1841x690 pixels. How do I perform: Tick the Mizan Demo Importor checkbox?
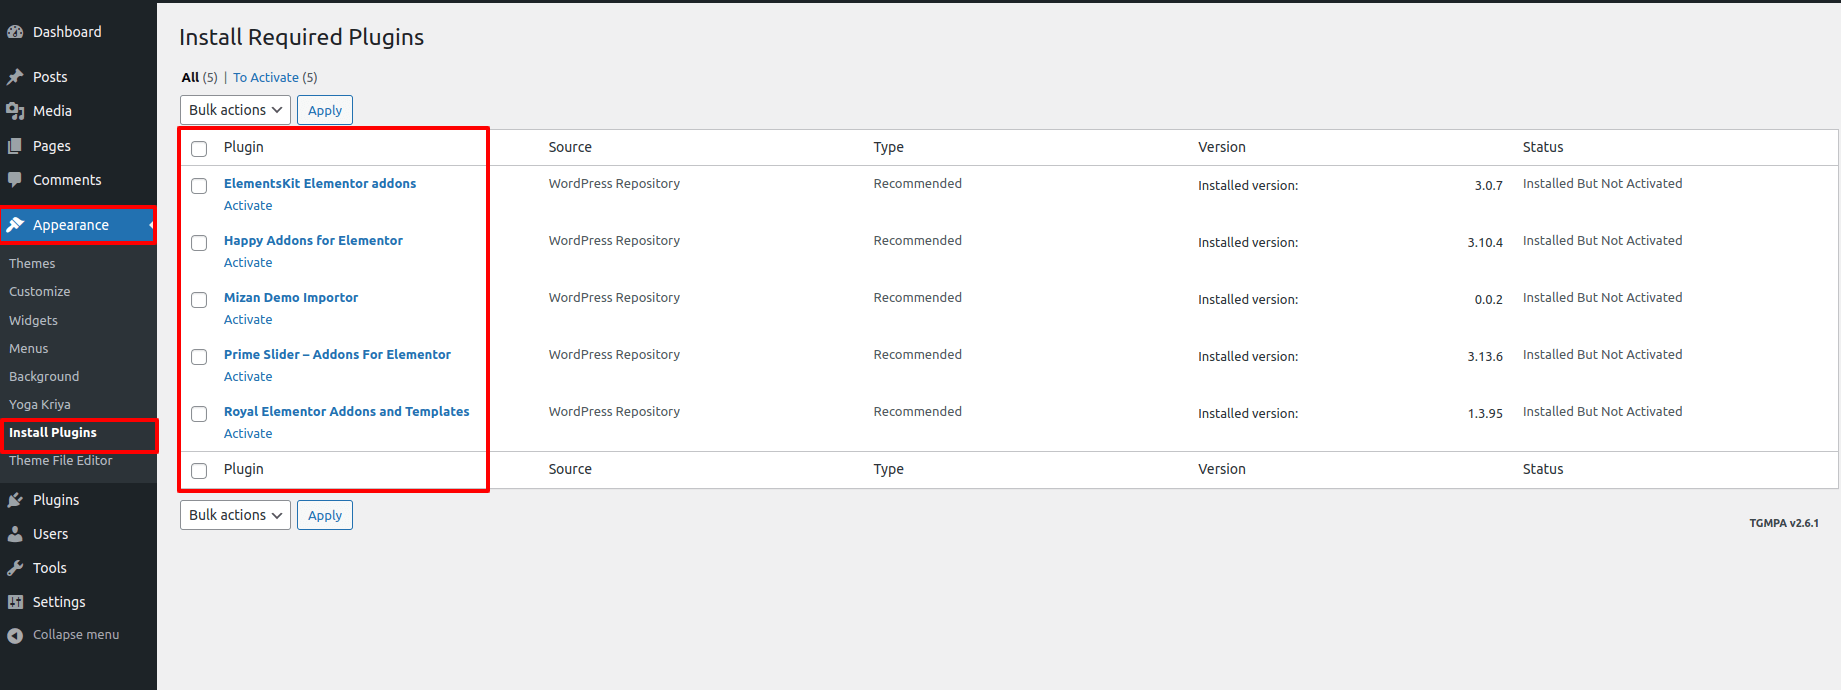pos(199,300)
